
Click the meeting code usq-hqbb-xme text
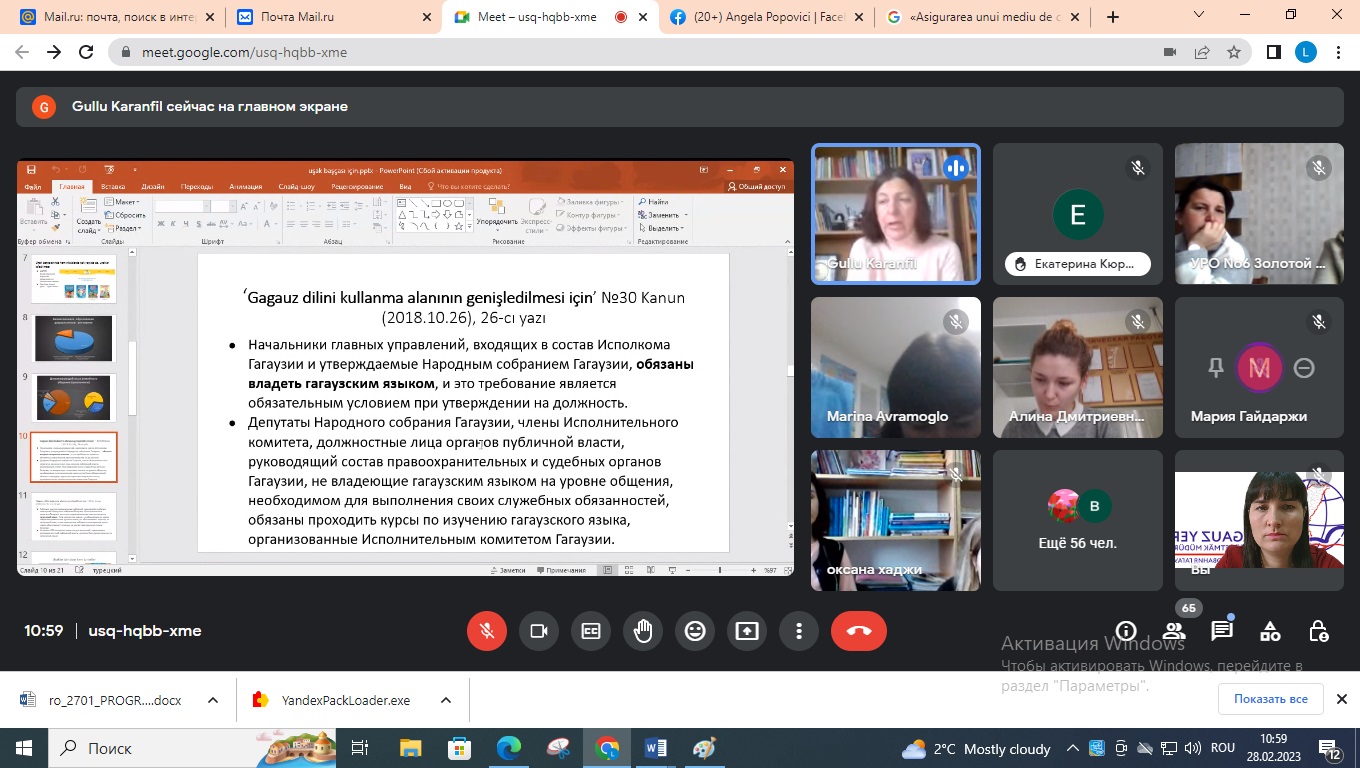tap(145, 631)
